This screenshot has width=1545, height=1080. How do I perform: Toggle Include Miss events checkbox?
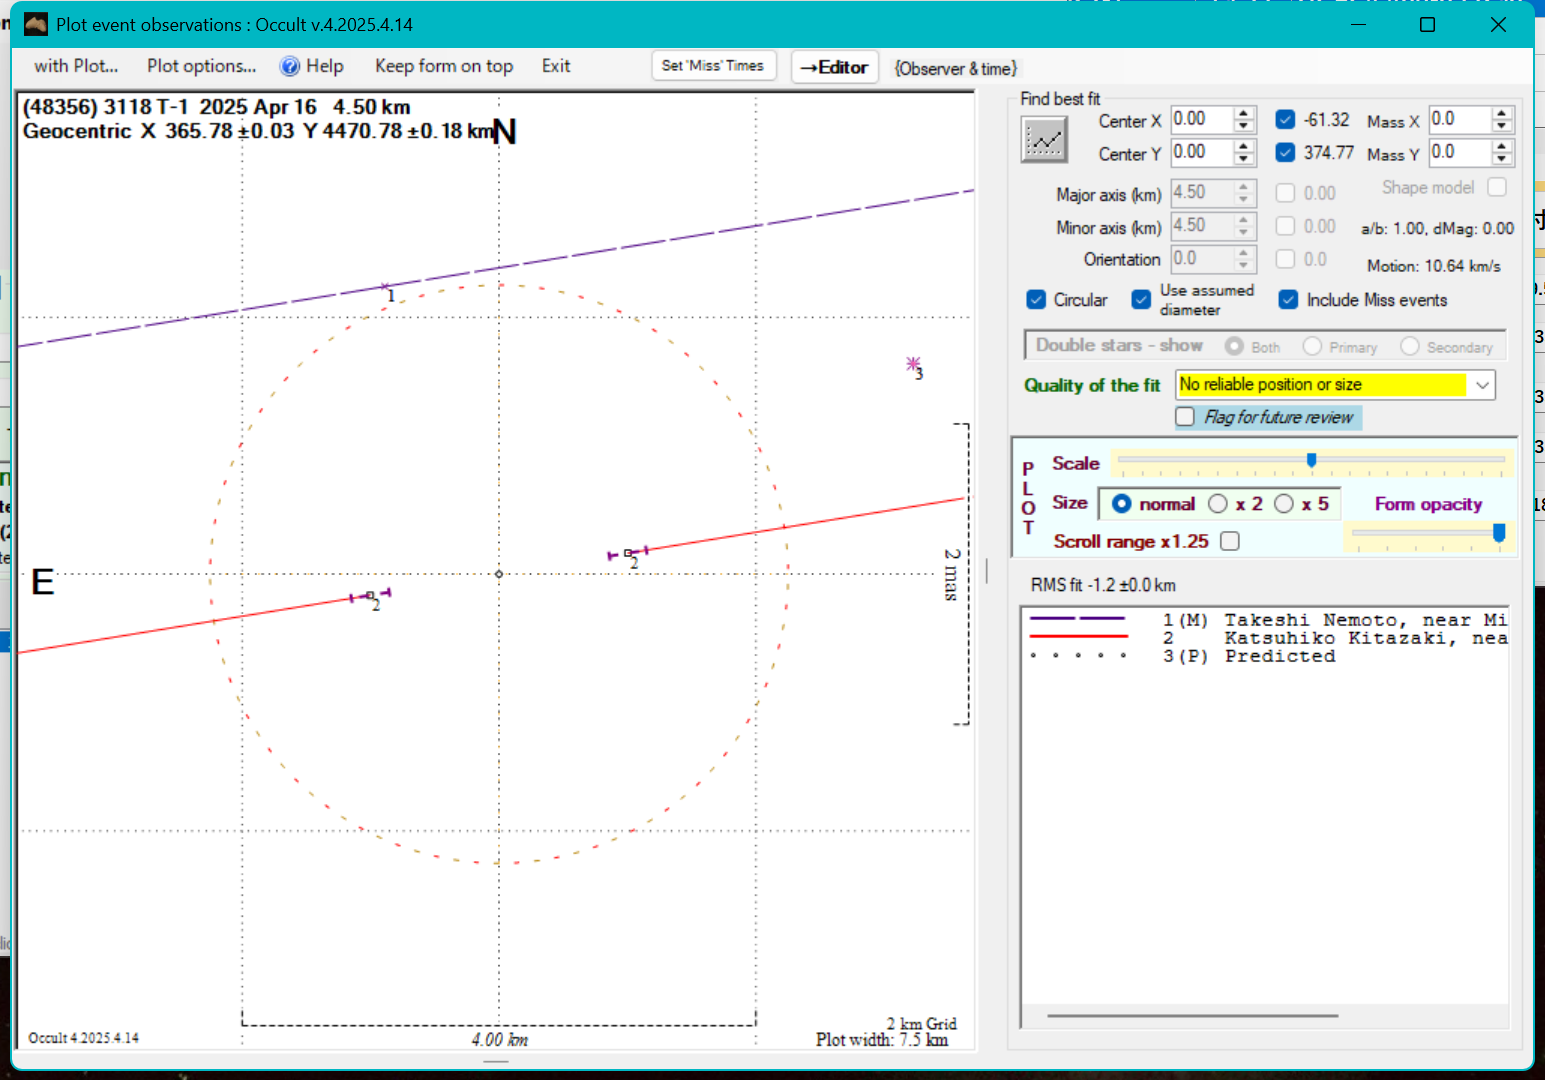pos(1288,300)
